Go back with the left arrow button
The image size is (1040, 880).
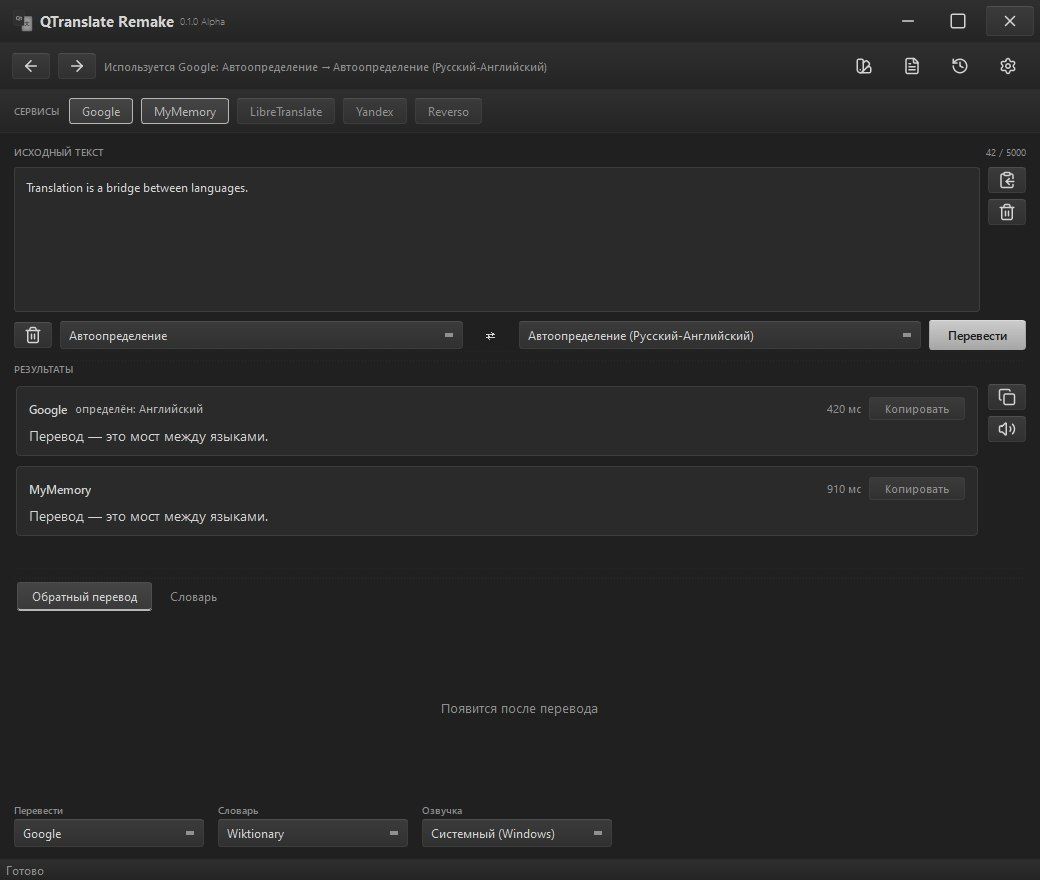31,66
